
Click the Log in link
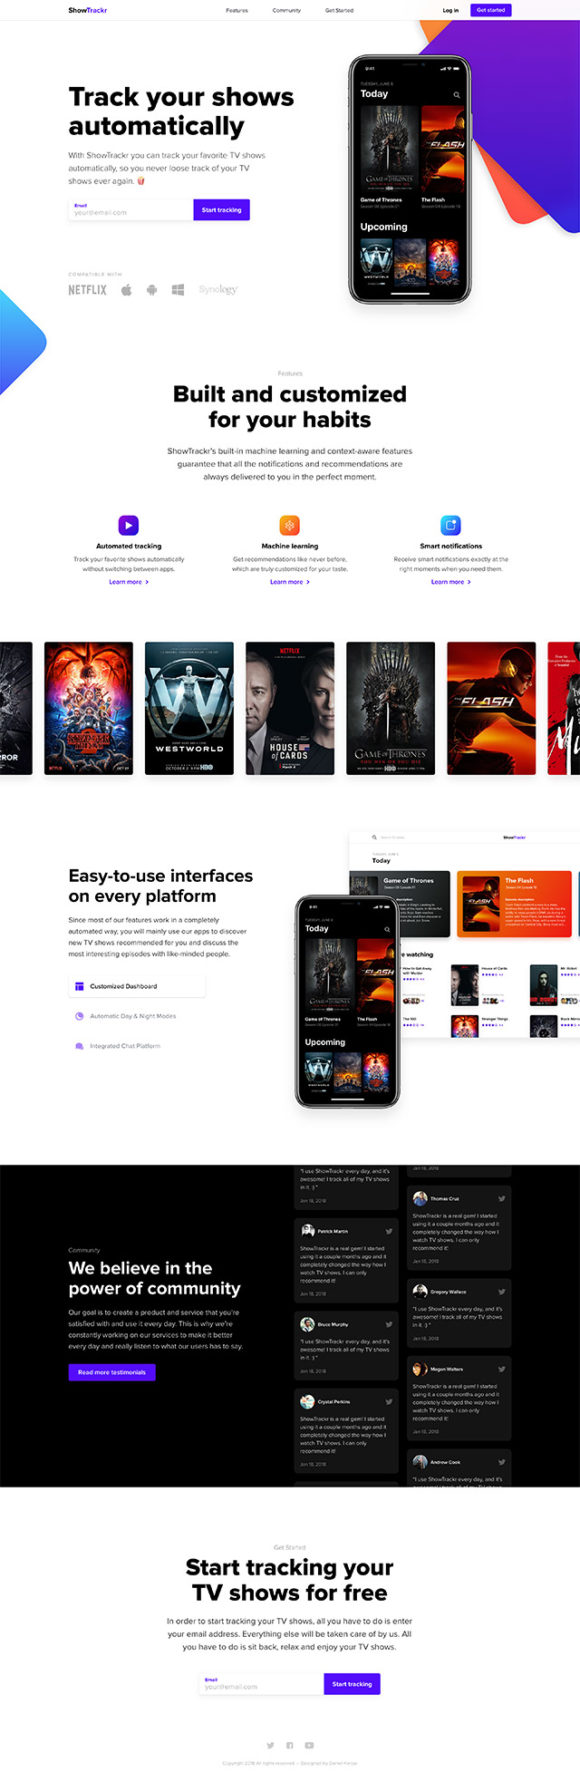pos(451,10)
